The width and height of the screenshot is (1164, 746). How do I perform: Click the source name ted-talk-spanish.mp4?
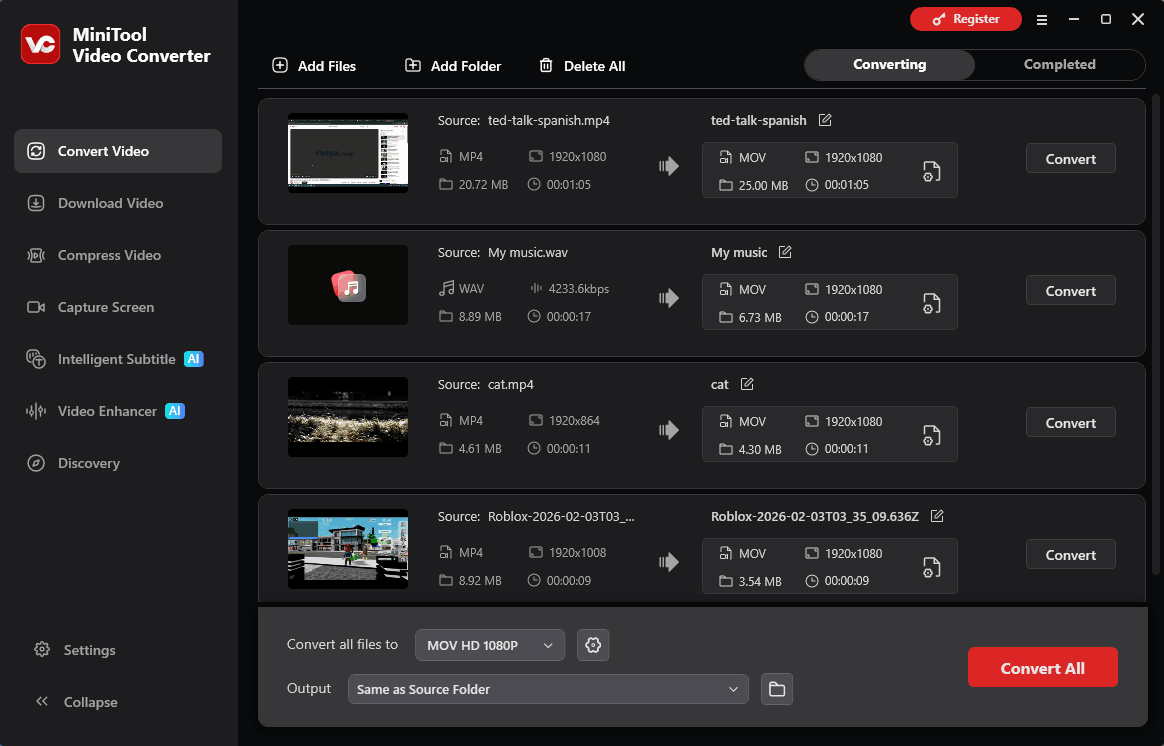click(x=549, y=120)
